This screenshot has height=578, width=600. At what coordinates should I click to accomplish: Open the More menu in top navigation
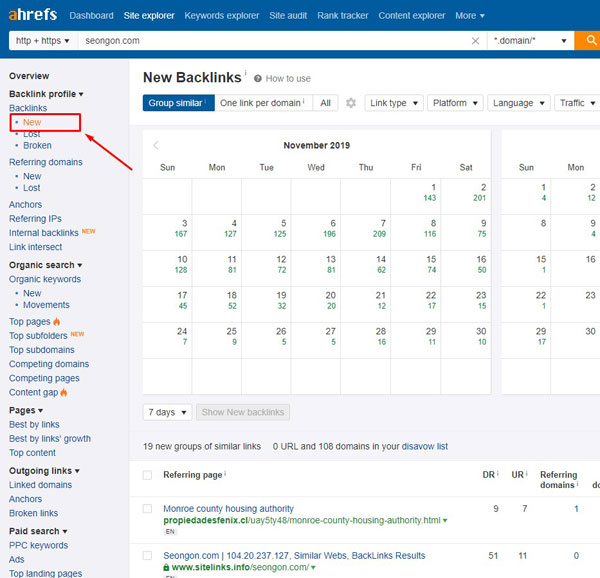pos(470,16)
